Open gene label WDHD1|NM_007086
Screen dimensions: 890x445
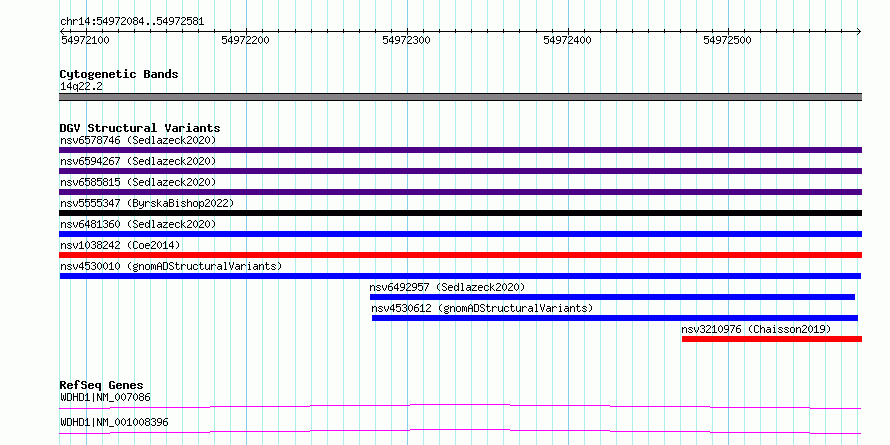(x=106, y=397)
